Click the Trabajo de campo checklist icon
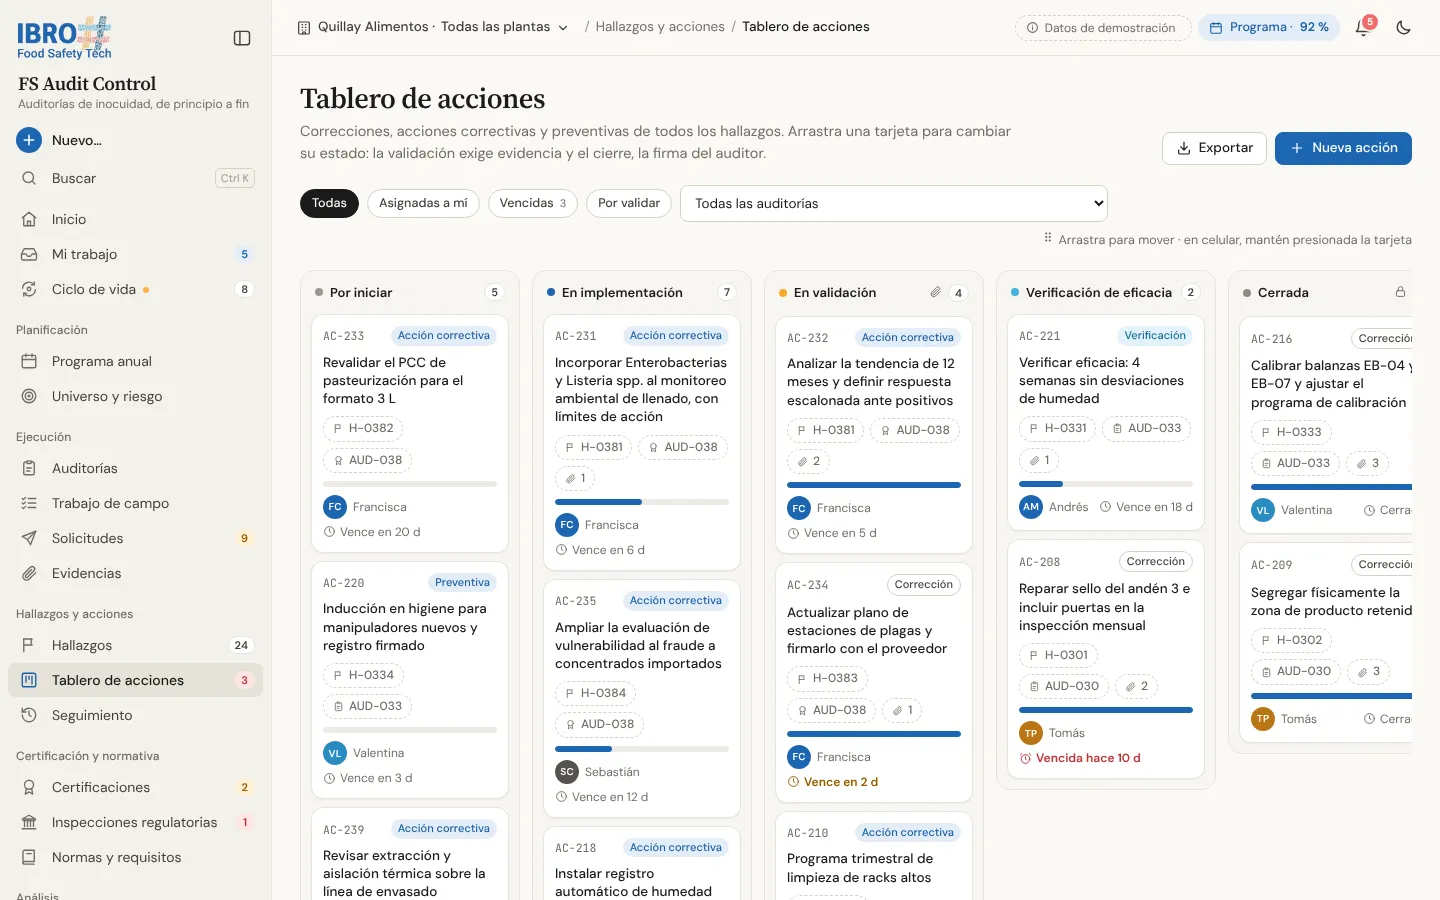Screen dimensions: 1440x900 tap(29, 503)
